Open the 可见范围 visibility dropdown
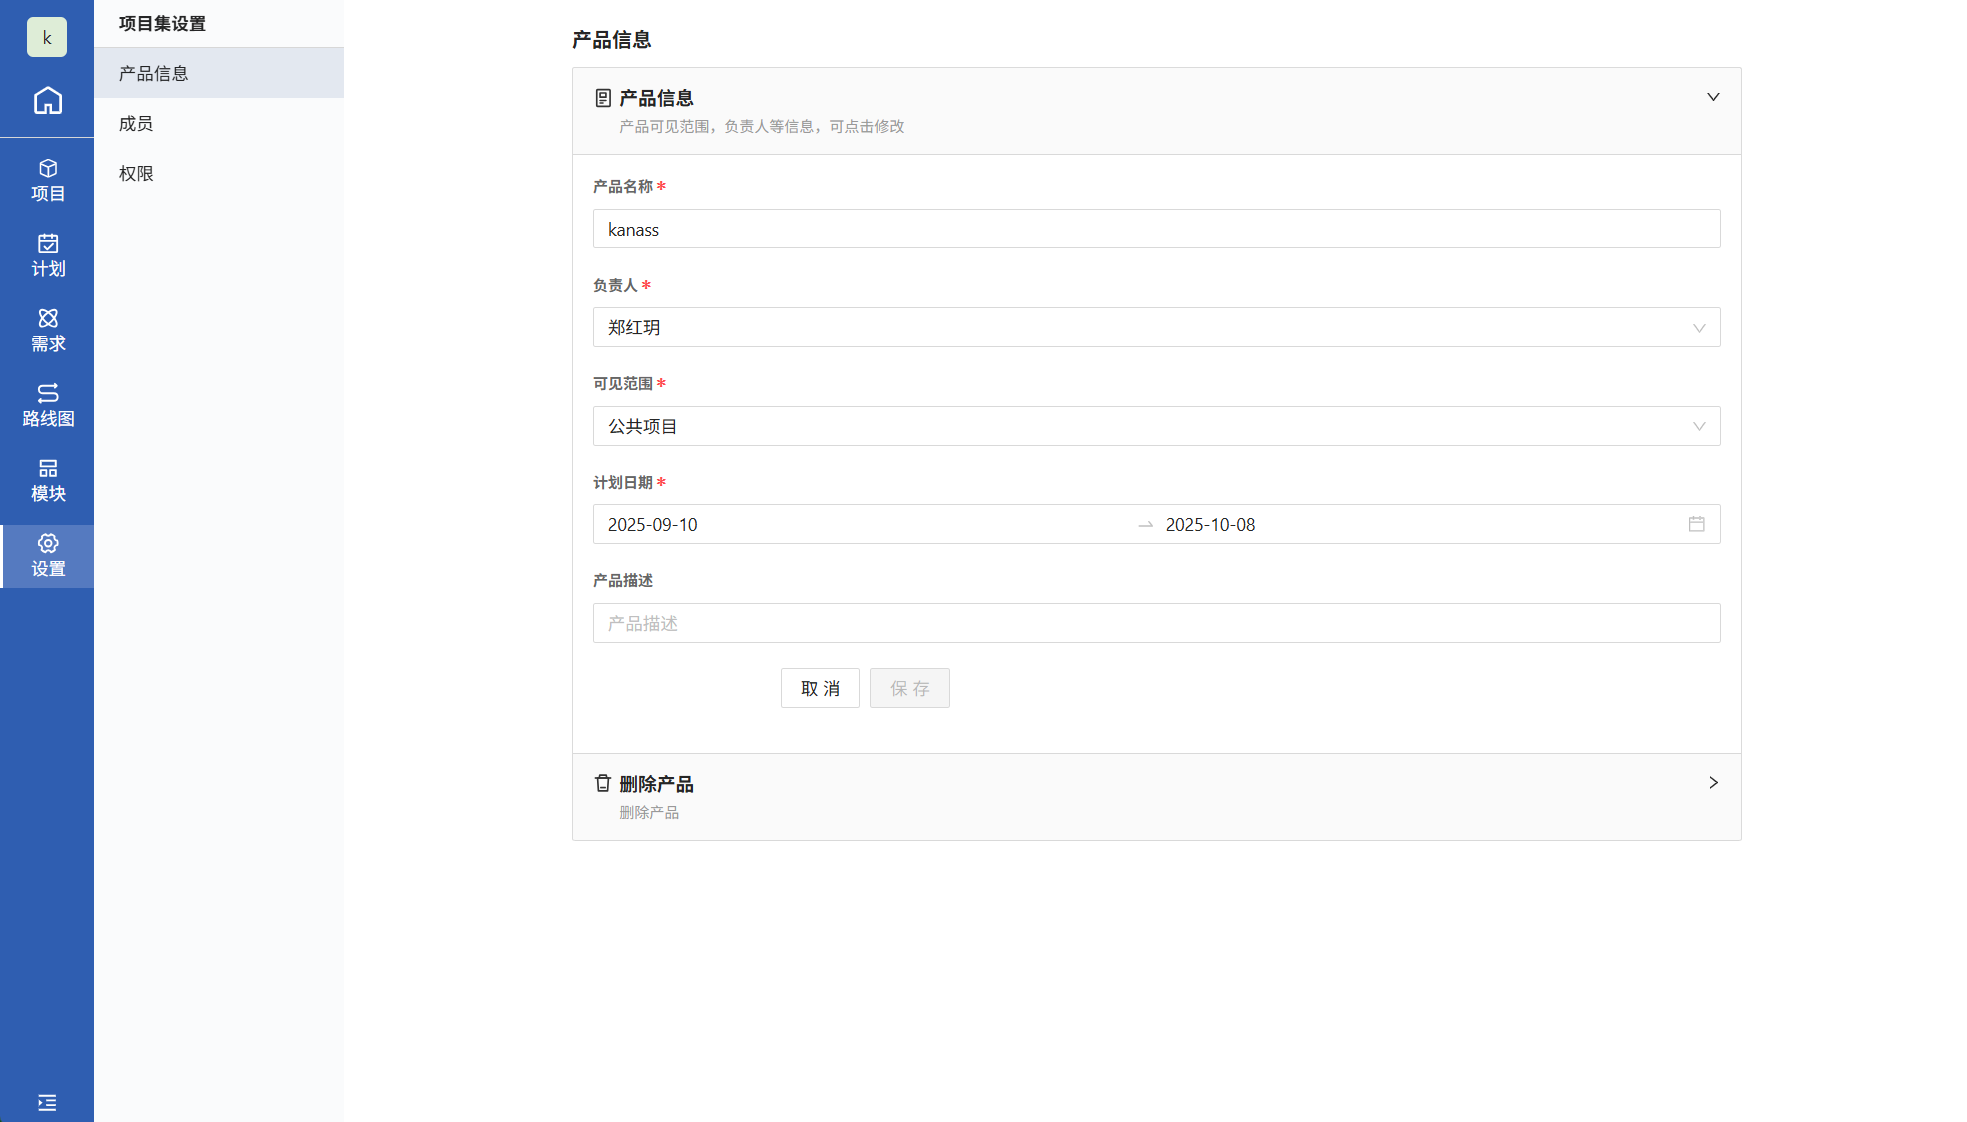1967x1122 pixels. coord(1156,426)
